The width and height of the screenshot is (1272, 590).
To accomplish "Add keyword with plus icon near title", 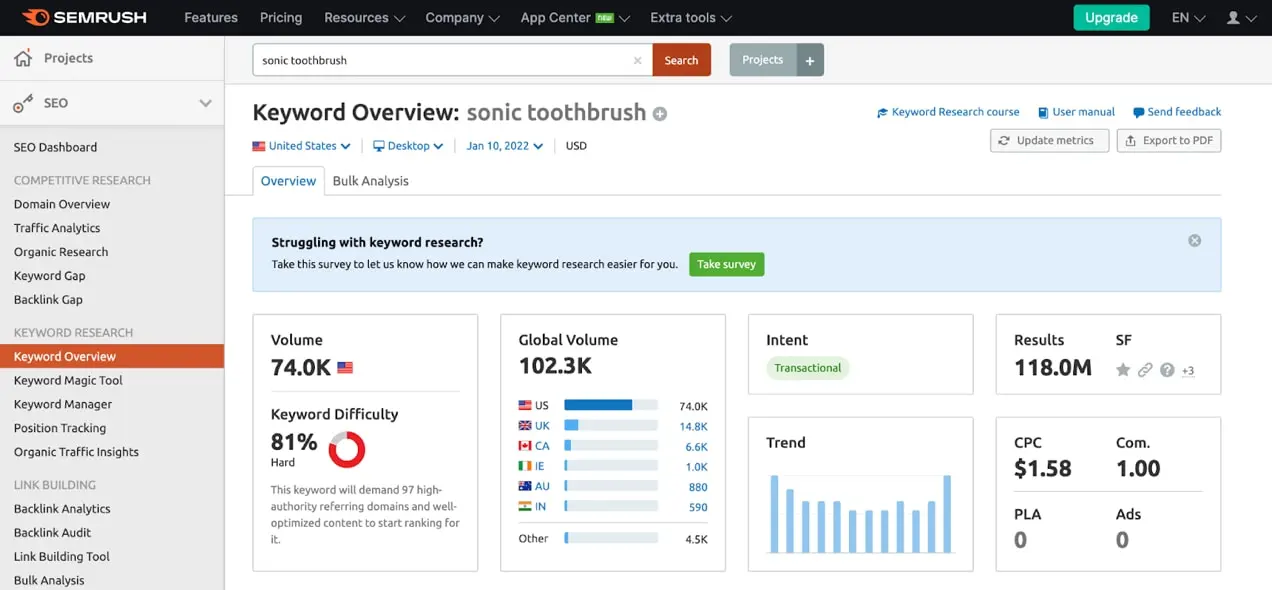I will 660,114.
